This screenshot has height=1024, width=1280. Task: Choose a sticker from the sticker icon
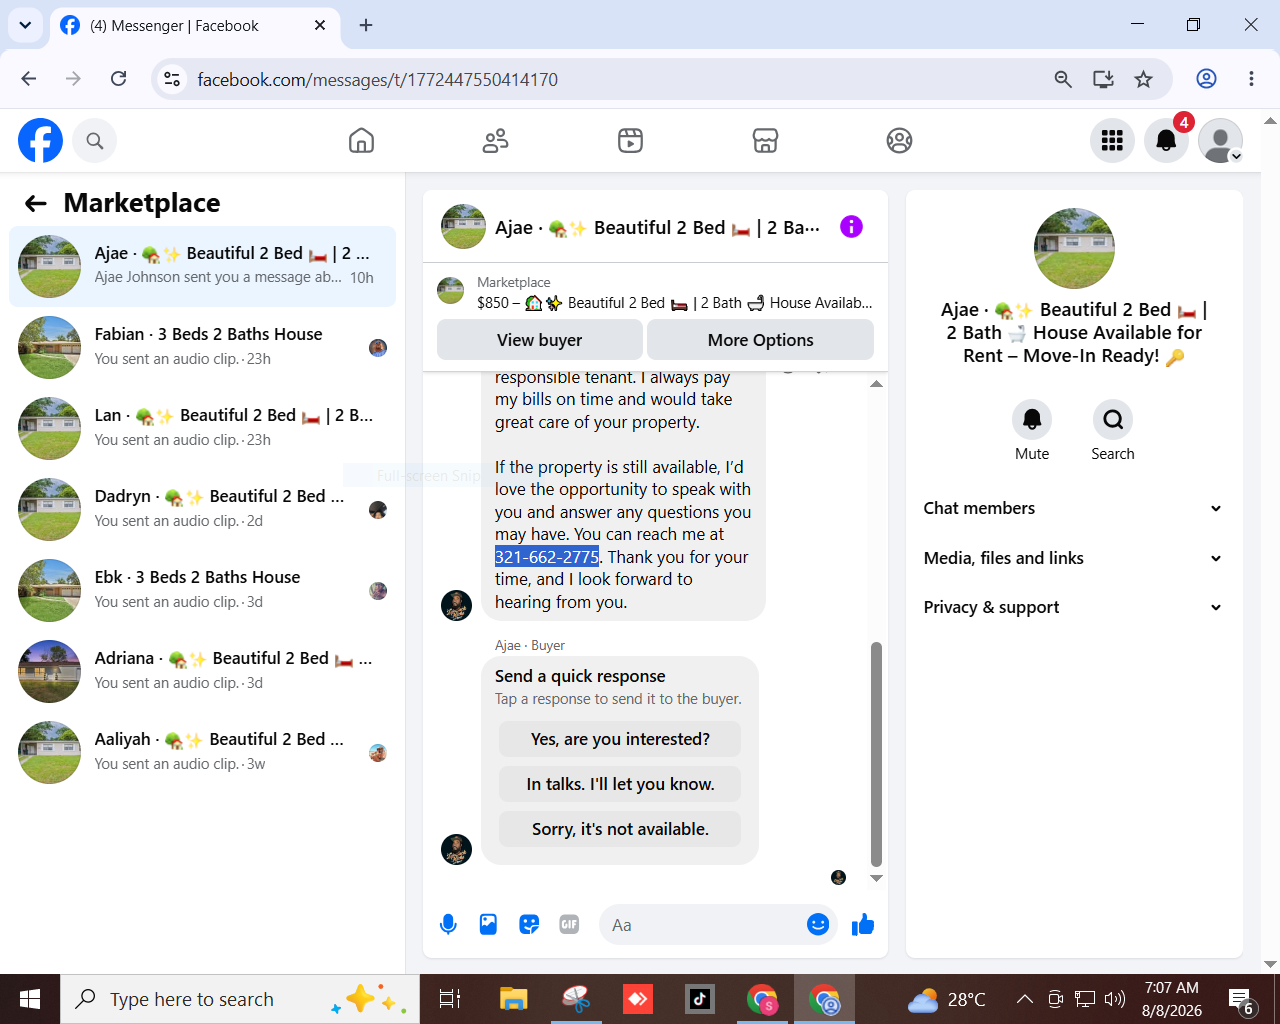click(529, 925)
